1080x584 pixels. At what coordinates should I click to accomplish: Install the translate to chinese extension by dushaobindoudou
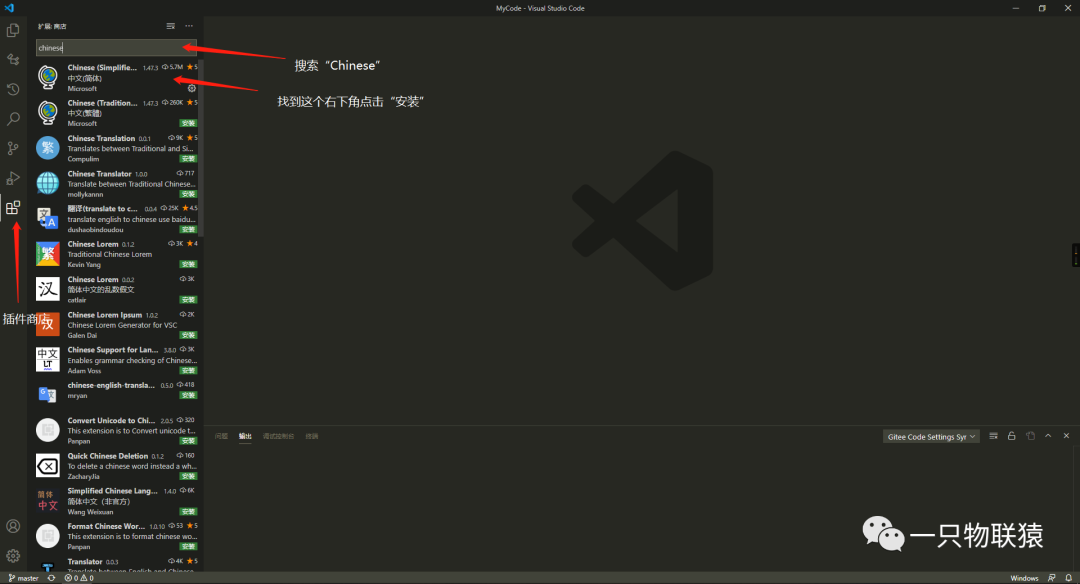click(188, 229)
